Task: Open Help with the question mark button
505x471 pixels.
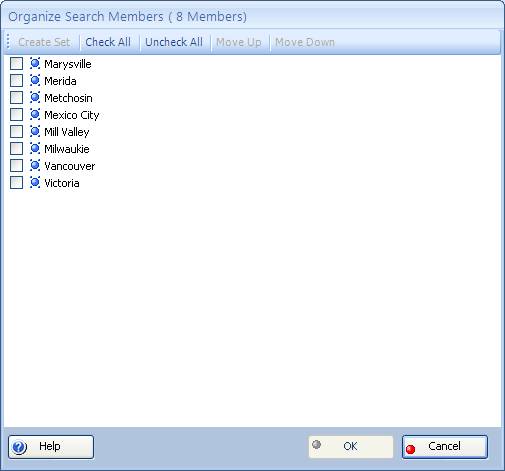Action: coord(51,447)
